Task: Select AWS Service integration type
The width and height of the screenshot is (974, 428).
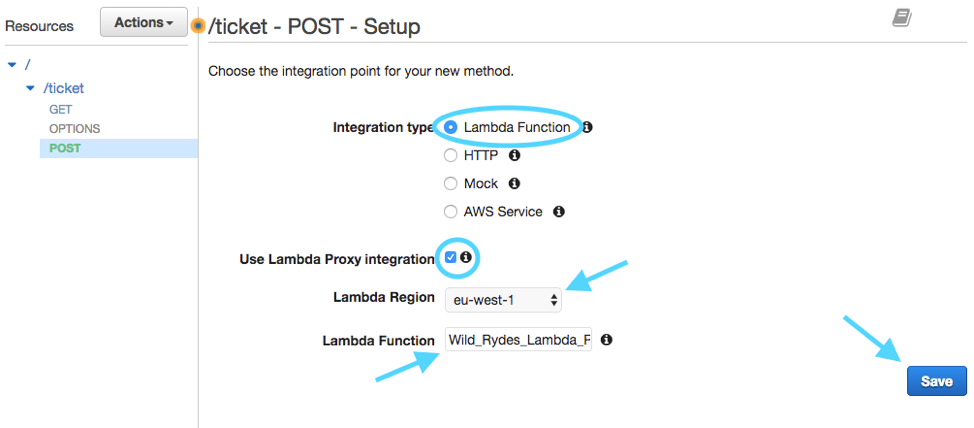Action: click(450, 212)
